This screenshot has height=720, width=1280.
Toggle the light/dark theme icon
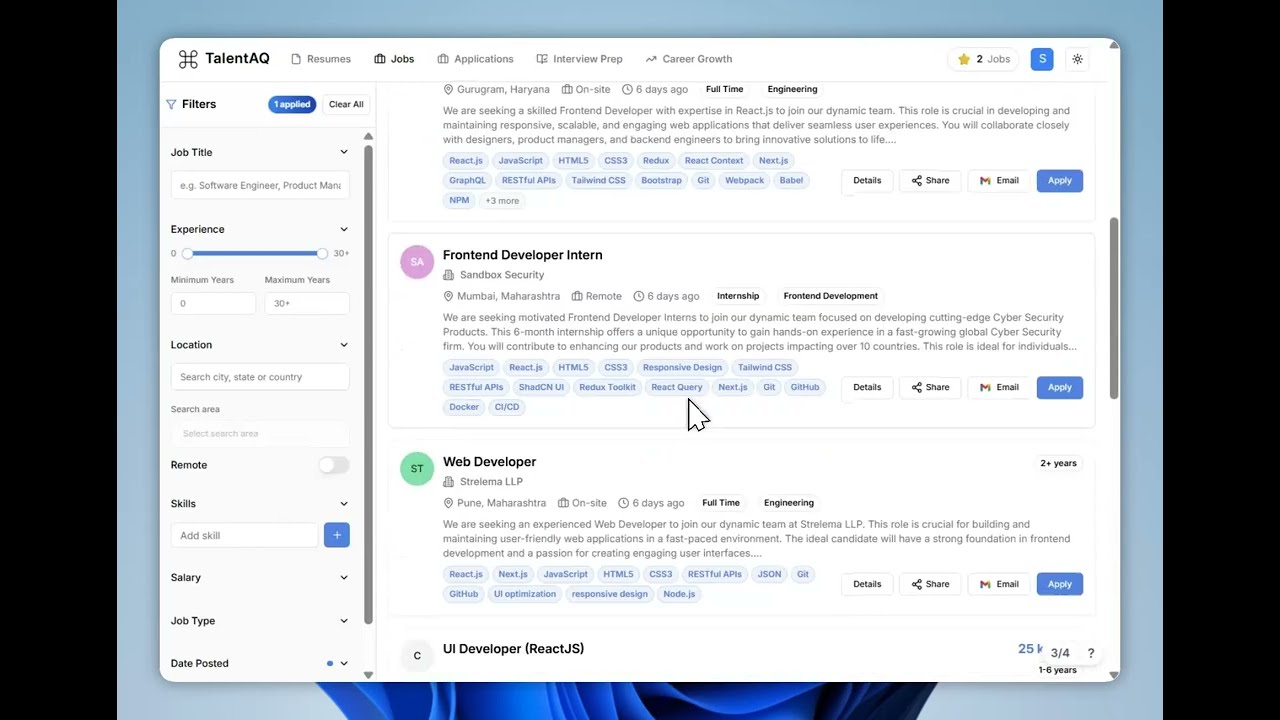pos(1077,59)
